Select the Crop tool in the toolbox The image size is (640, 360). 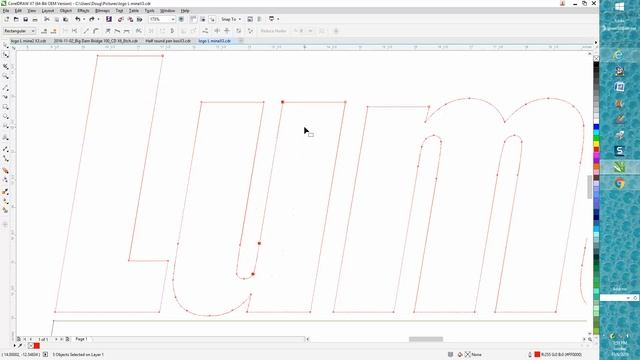[x=6, y=66]
